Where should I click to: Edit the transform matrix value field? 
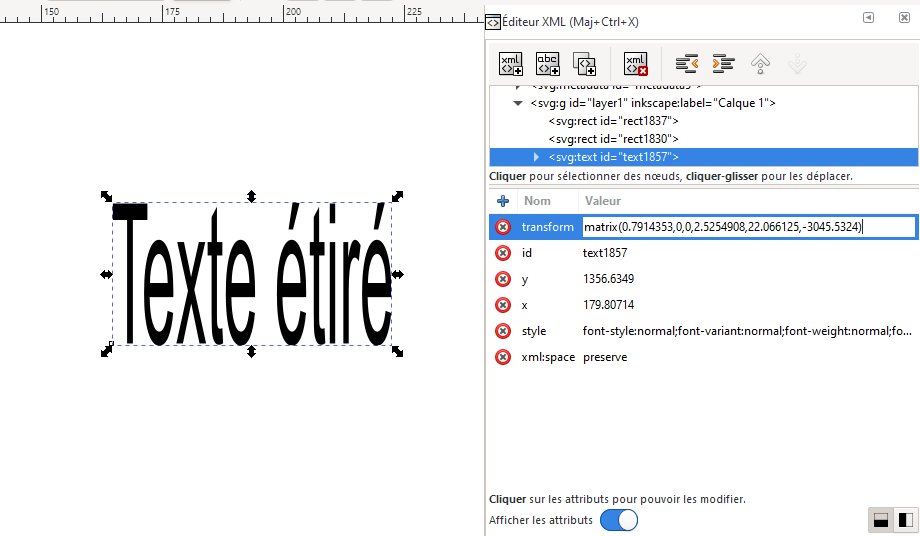click(749, 227)
